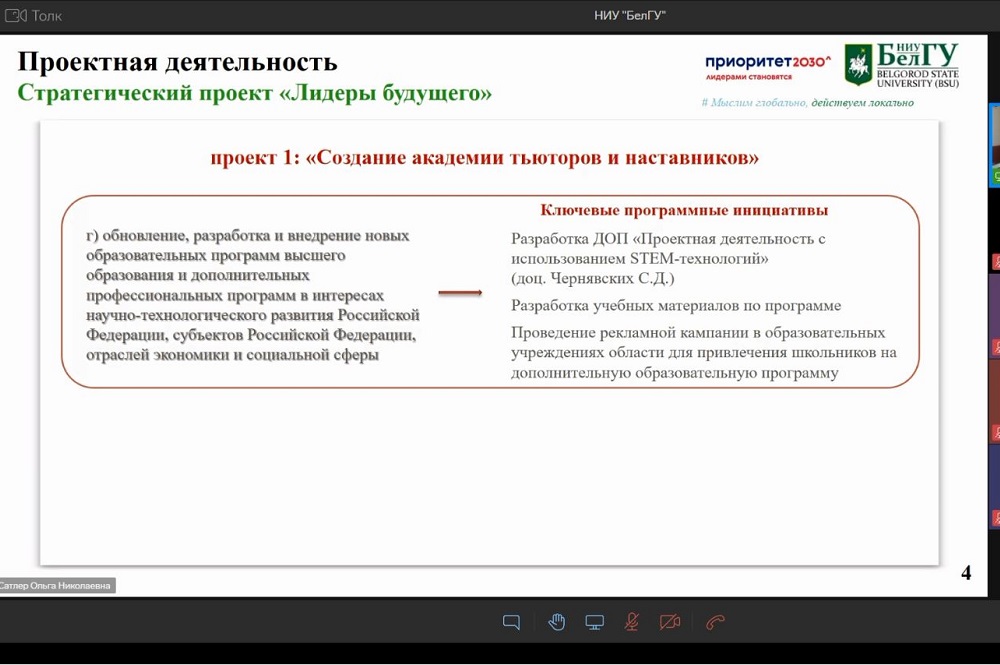The height and width of the screenshot is (665, 1000).
Task: Click the Толк camera logo icon
Action: (x=15, y=15)
